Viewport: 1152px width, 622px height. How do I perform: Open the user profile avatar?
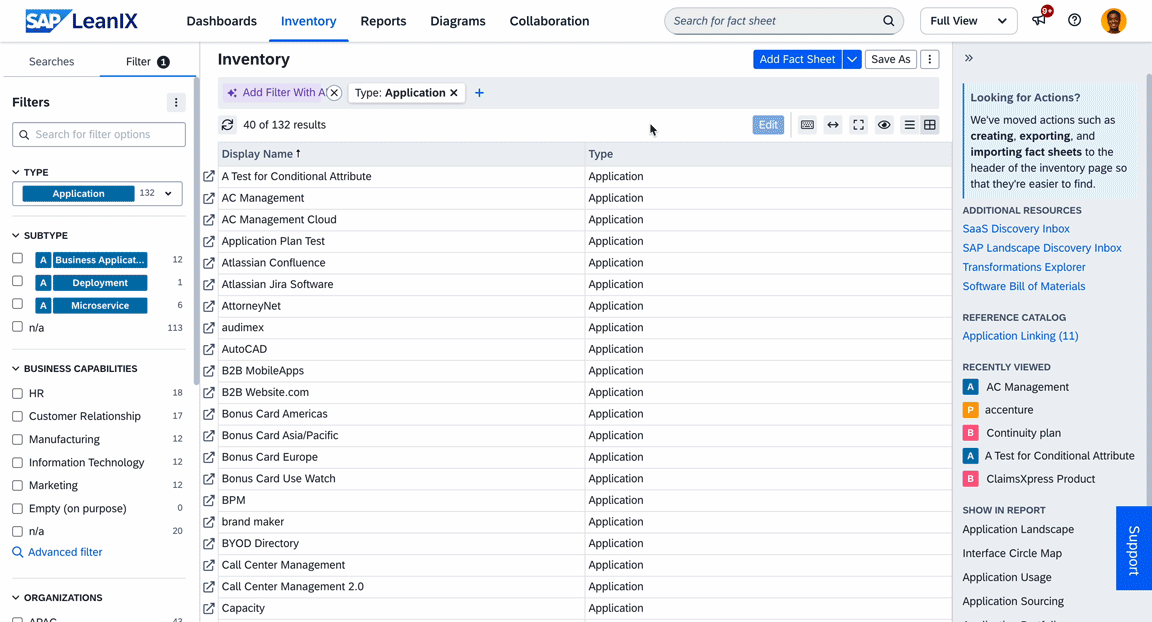pos(1113,21)
